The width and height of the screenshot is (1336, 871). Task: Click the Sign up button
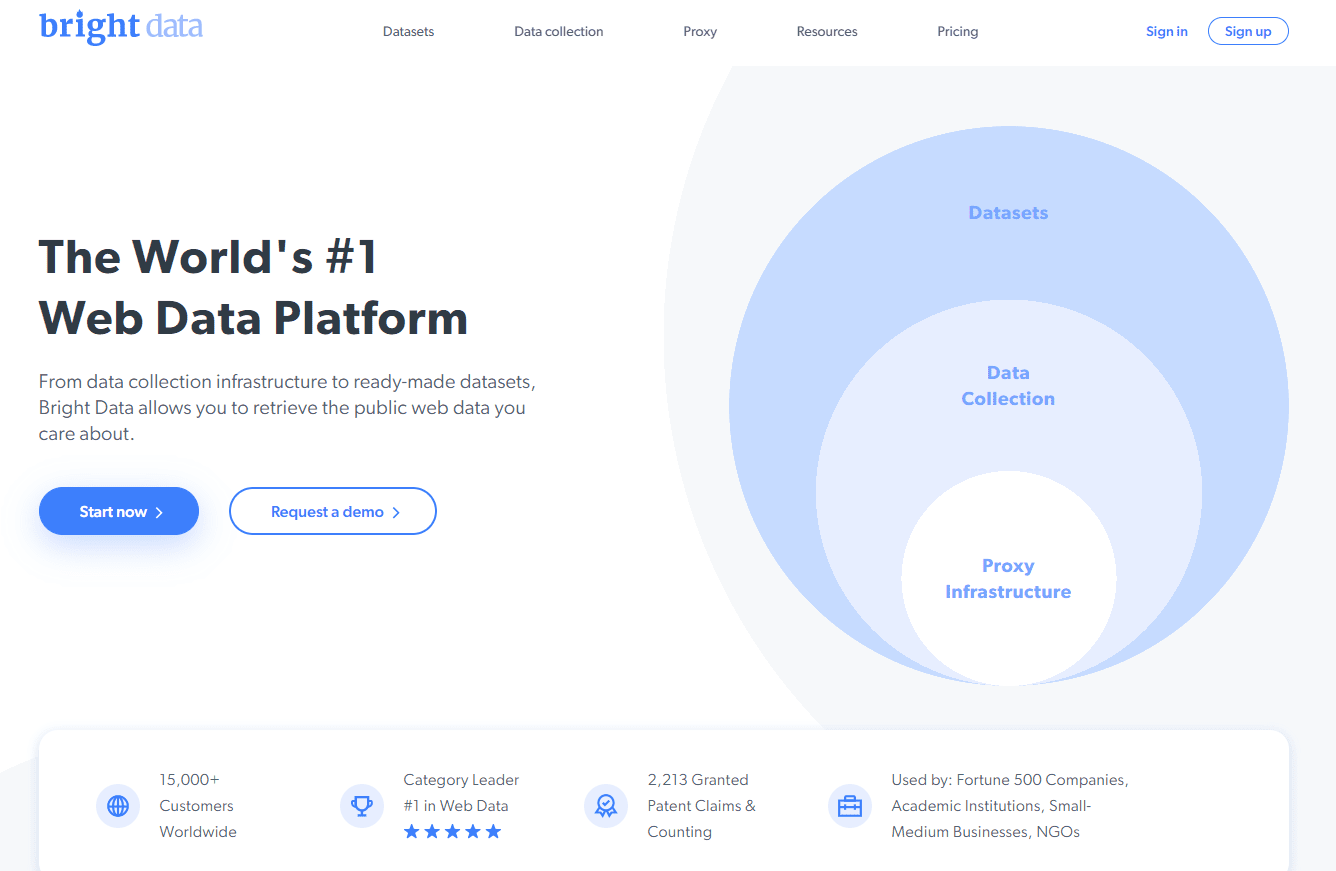click(x=1248, y=31)
